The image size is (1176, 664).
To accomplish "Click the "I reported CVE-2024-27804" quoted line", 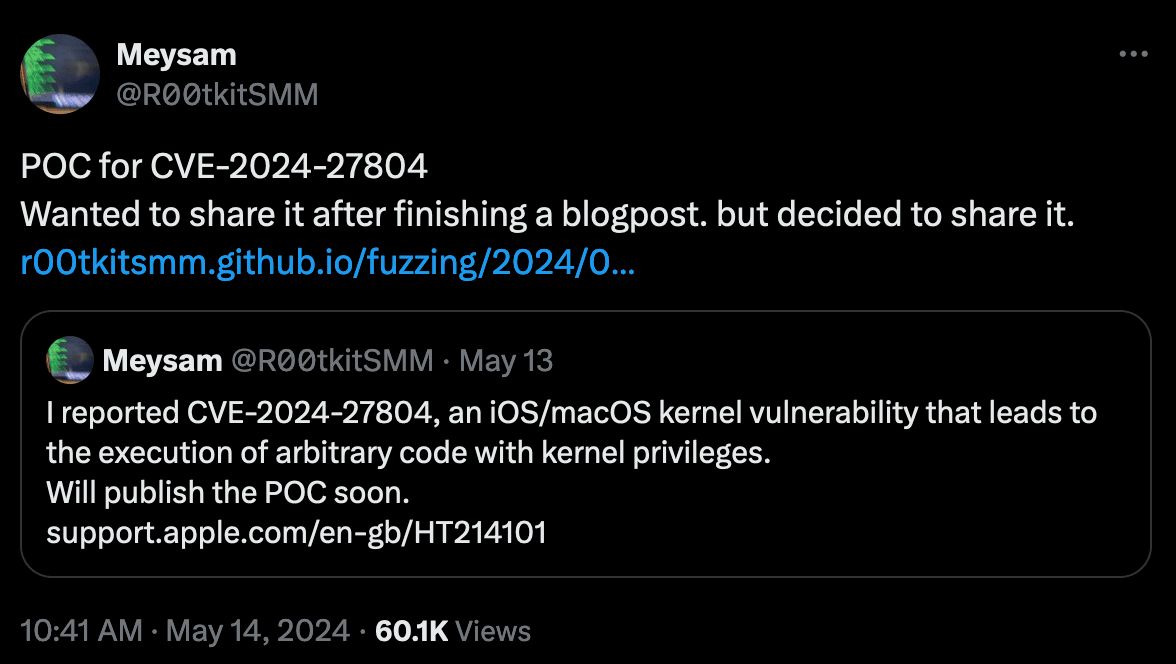I will (571, 412).
